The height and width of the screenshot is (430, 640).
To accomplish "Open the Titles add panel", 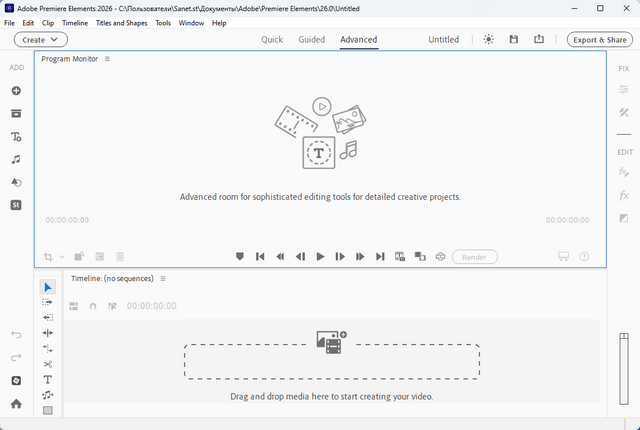I will click(16, 137).
